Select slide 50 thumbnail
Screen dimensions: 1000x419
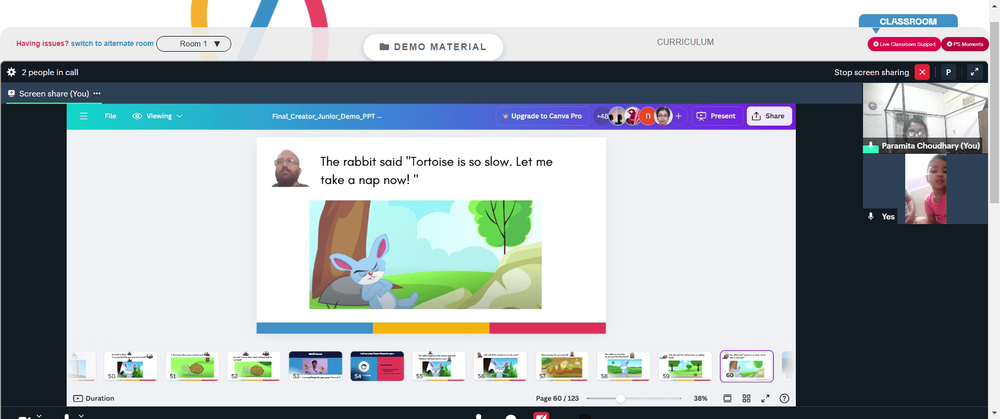(x=131, y=366)
